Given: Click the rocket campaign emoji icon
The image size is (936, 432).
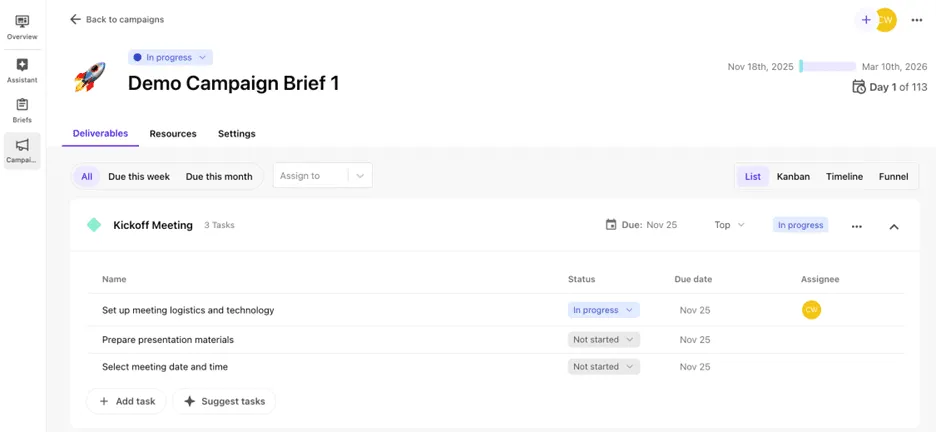Looking at the screenshot, I should click(x=90, y=78).
